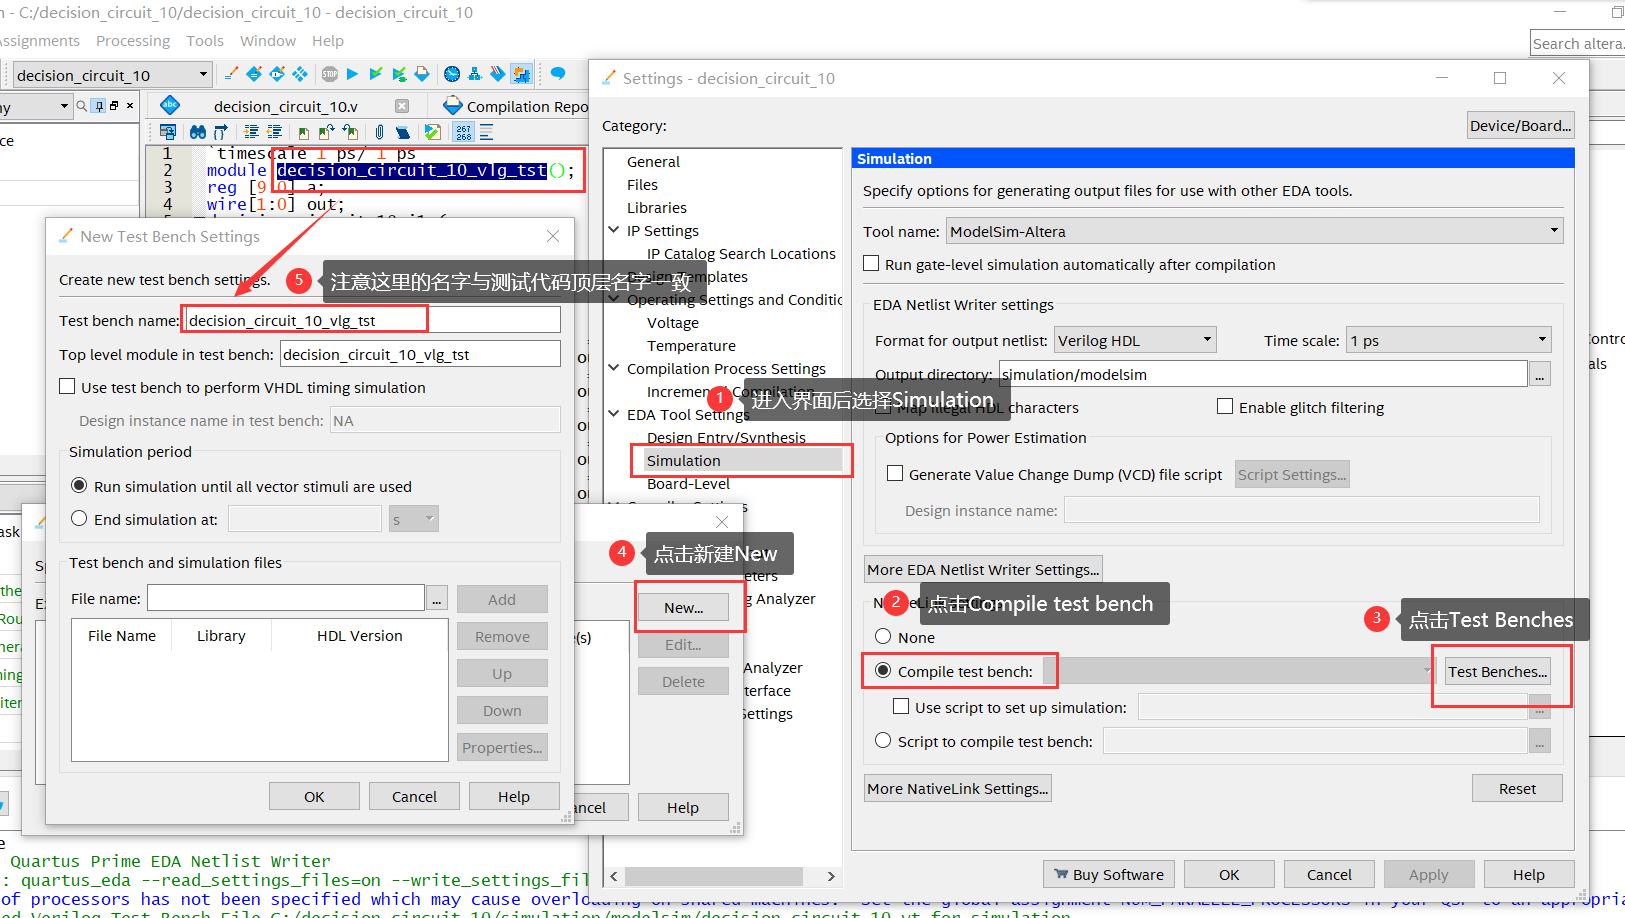Decrease indent using editor toolbar icon
The height and width of the screenshot is (918, 1625).
click(x=274, y=132)
